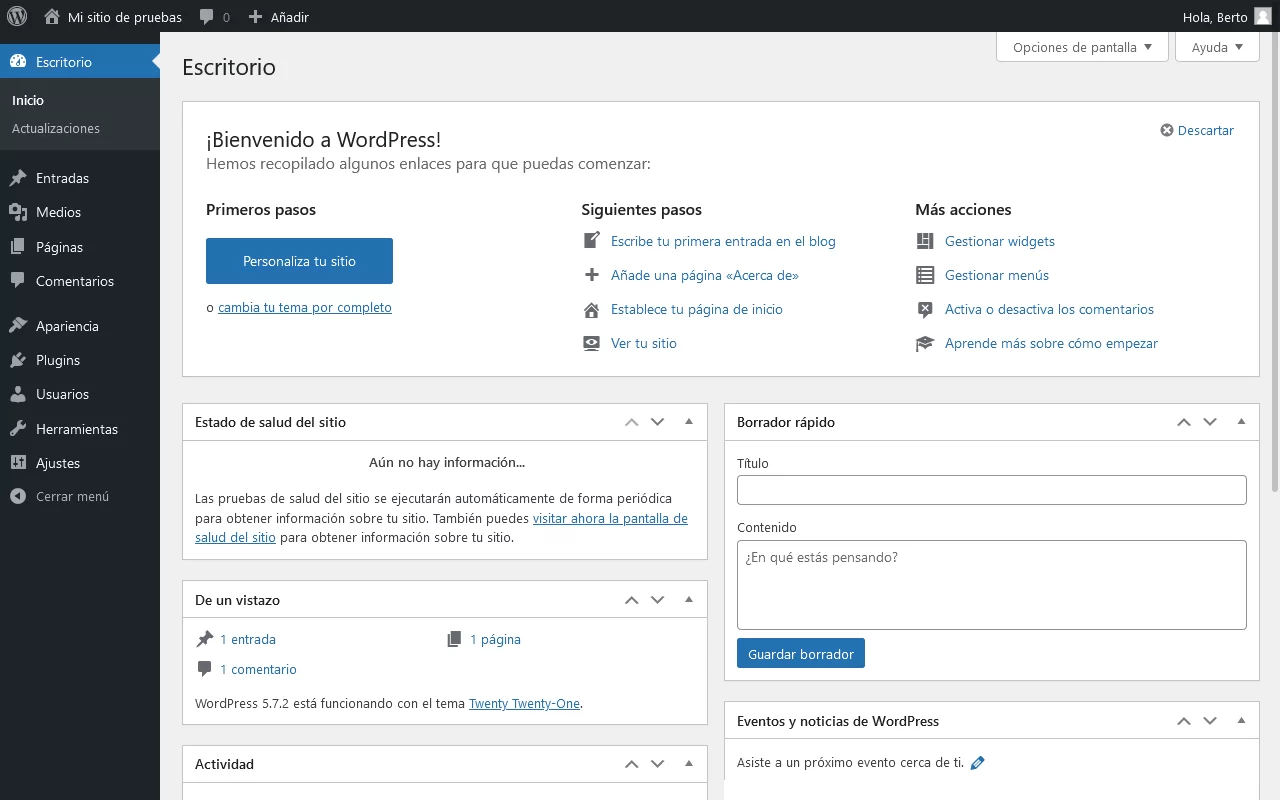Open the Entradas menu
This screenshot has width=1280, height=800.
click(x=80, y=178)
